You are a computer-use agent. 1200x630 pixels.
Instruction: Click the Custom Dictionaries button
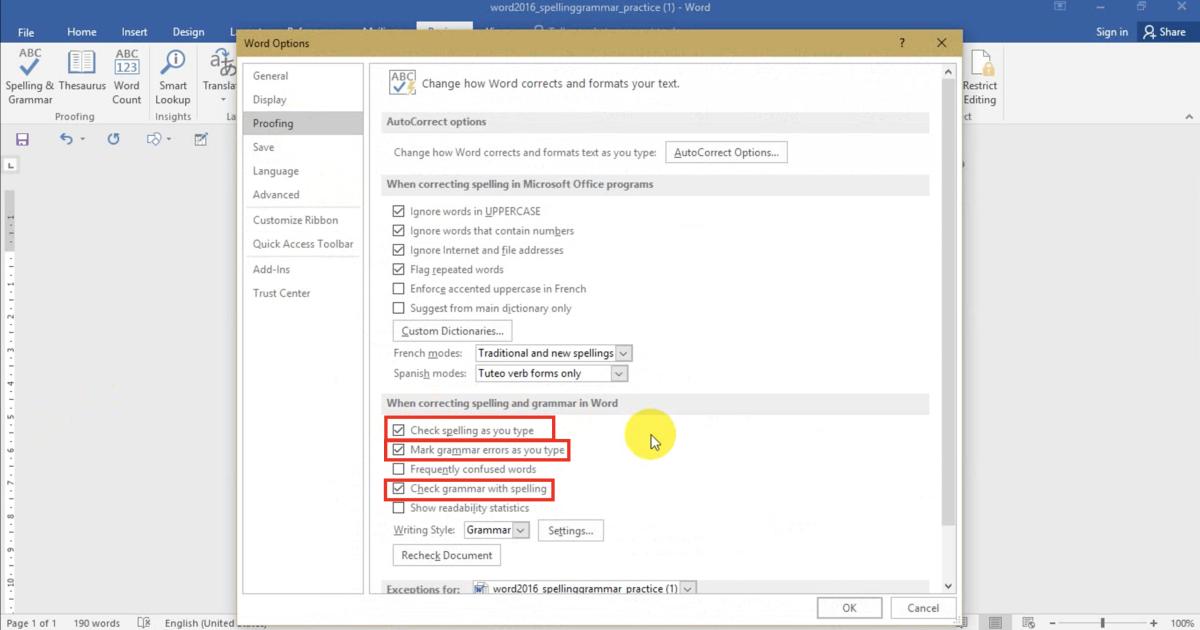tap(453, 331)
